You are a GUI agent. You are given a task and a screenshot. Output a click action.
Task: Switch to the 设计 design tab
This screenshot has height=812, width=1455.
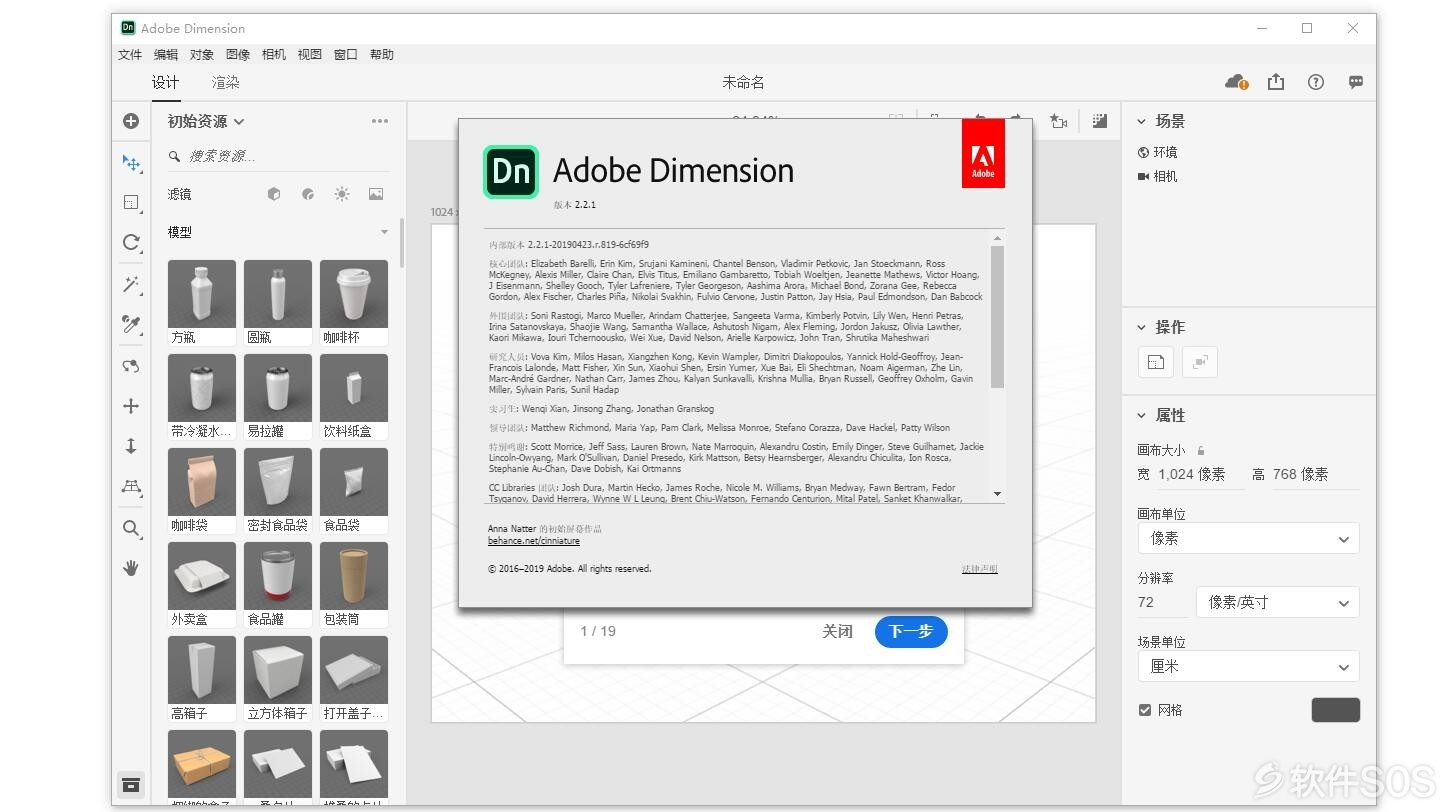[166, 82]
